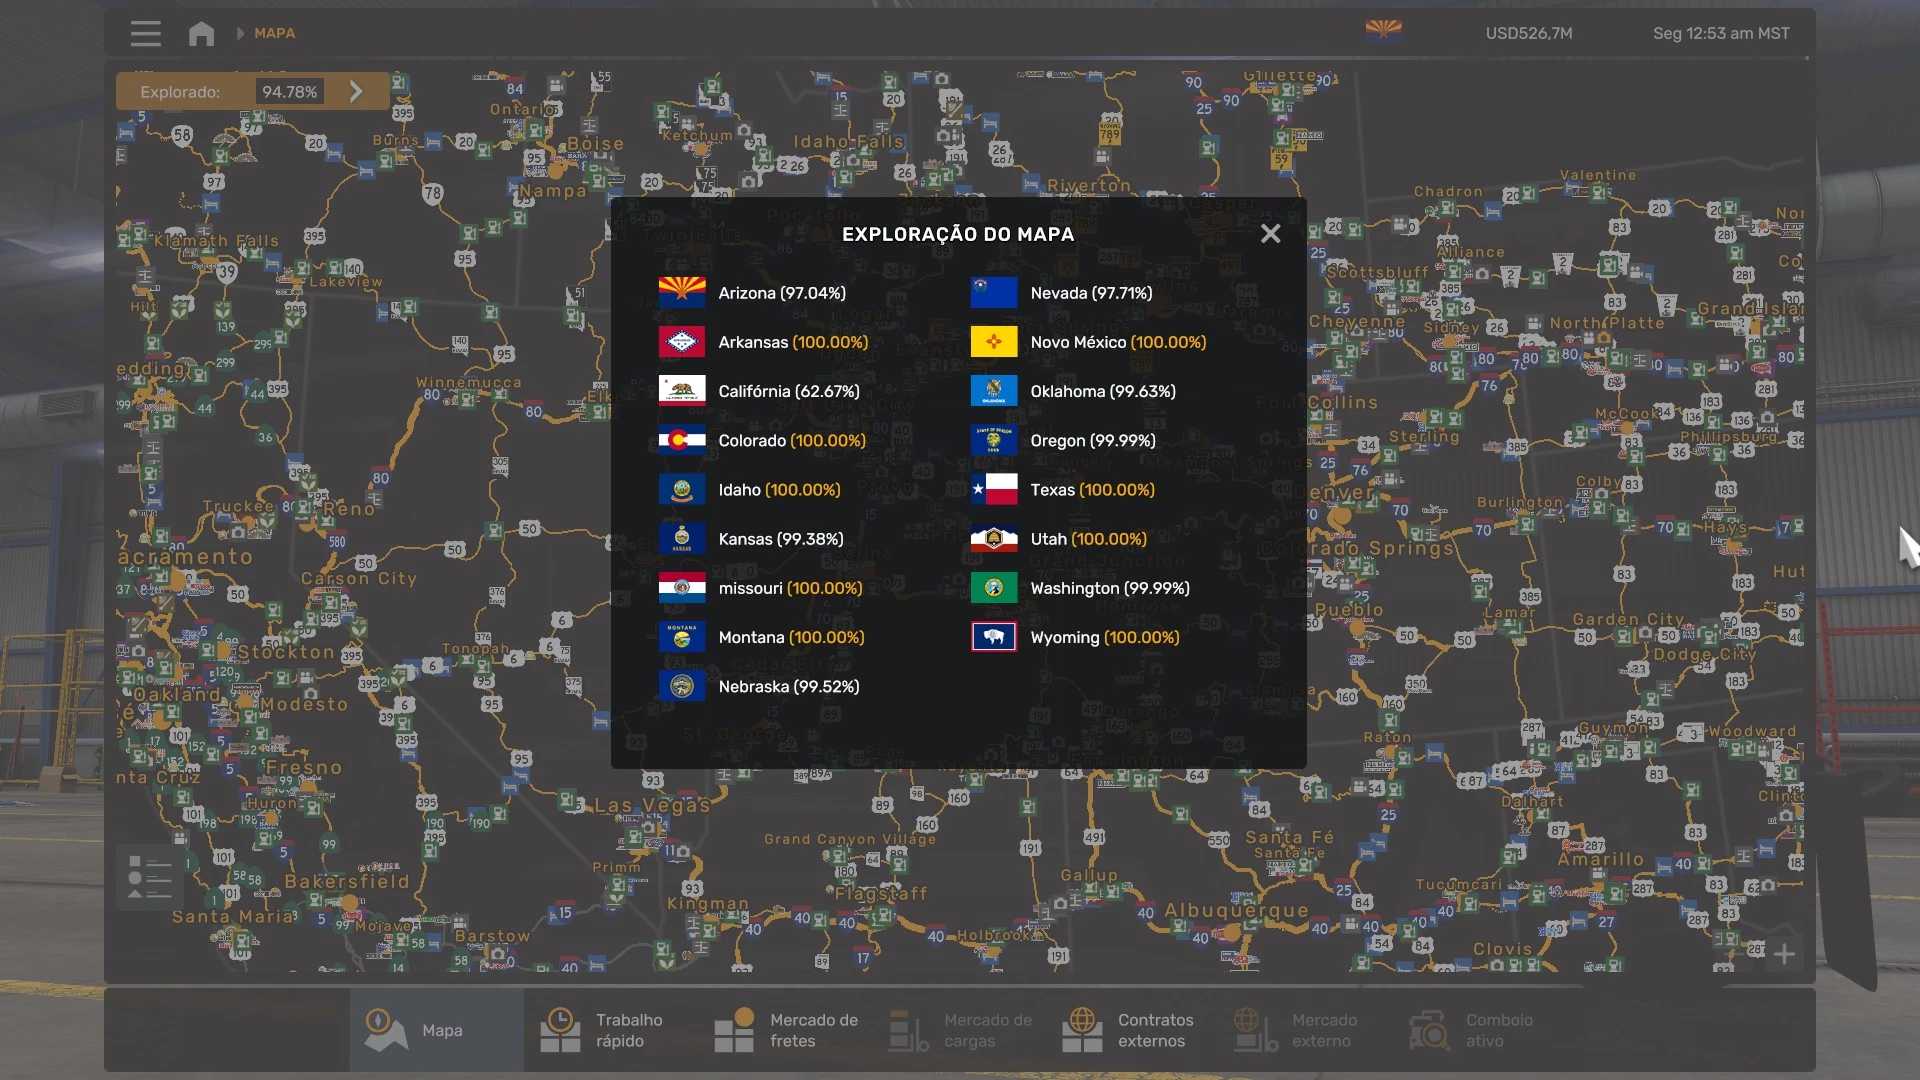
Task: Click the map zoom-in plus button
Action: pos(1784,954)
